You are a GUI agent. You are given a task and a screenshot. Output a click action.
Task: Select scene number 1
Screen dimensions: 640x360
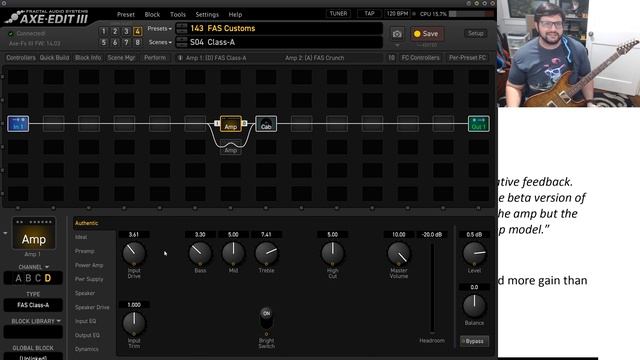coord(104,31)
